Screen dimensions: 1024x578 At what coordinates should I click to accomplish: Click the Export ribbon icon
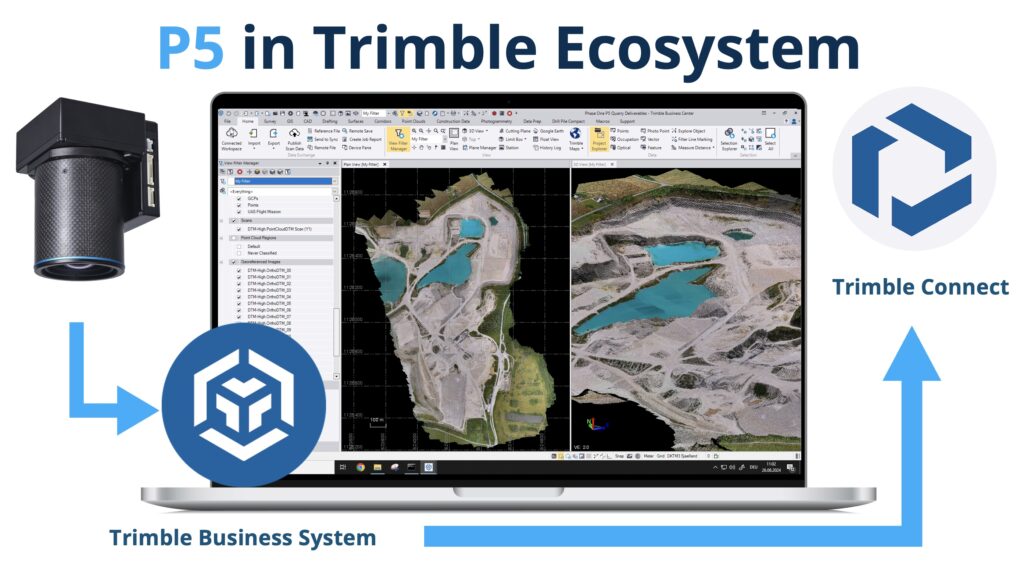(274, 138)
